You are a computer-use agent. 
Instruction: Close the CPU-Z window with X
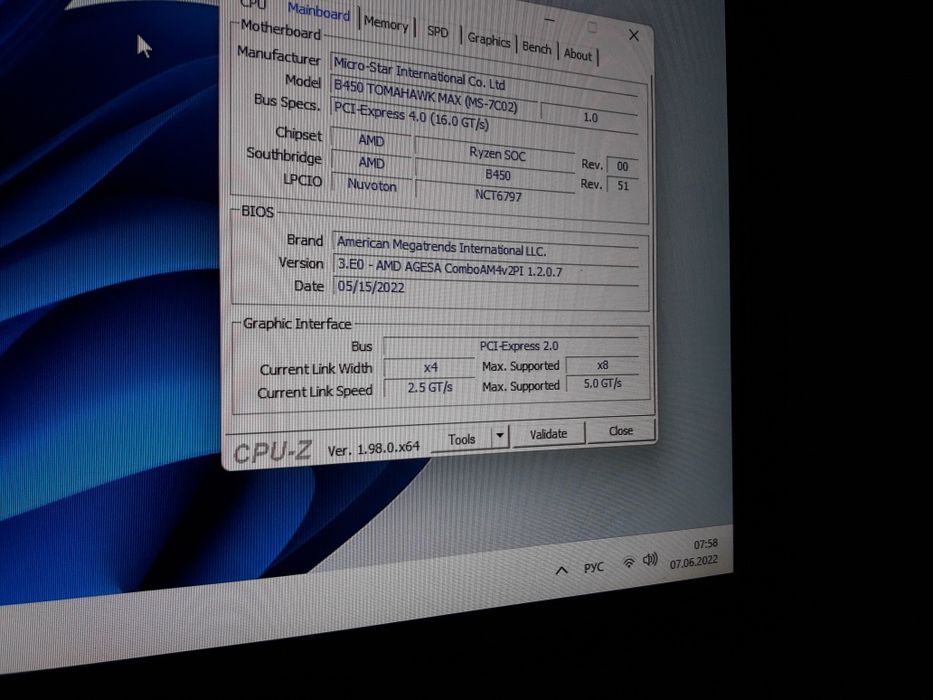(x=634, y=36)
